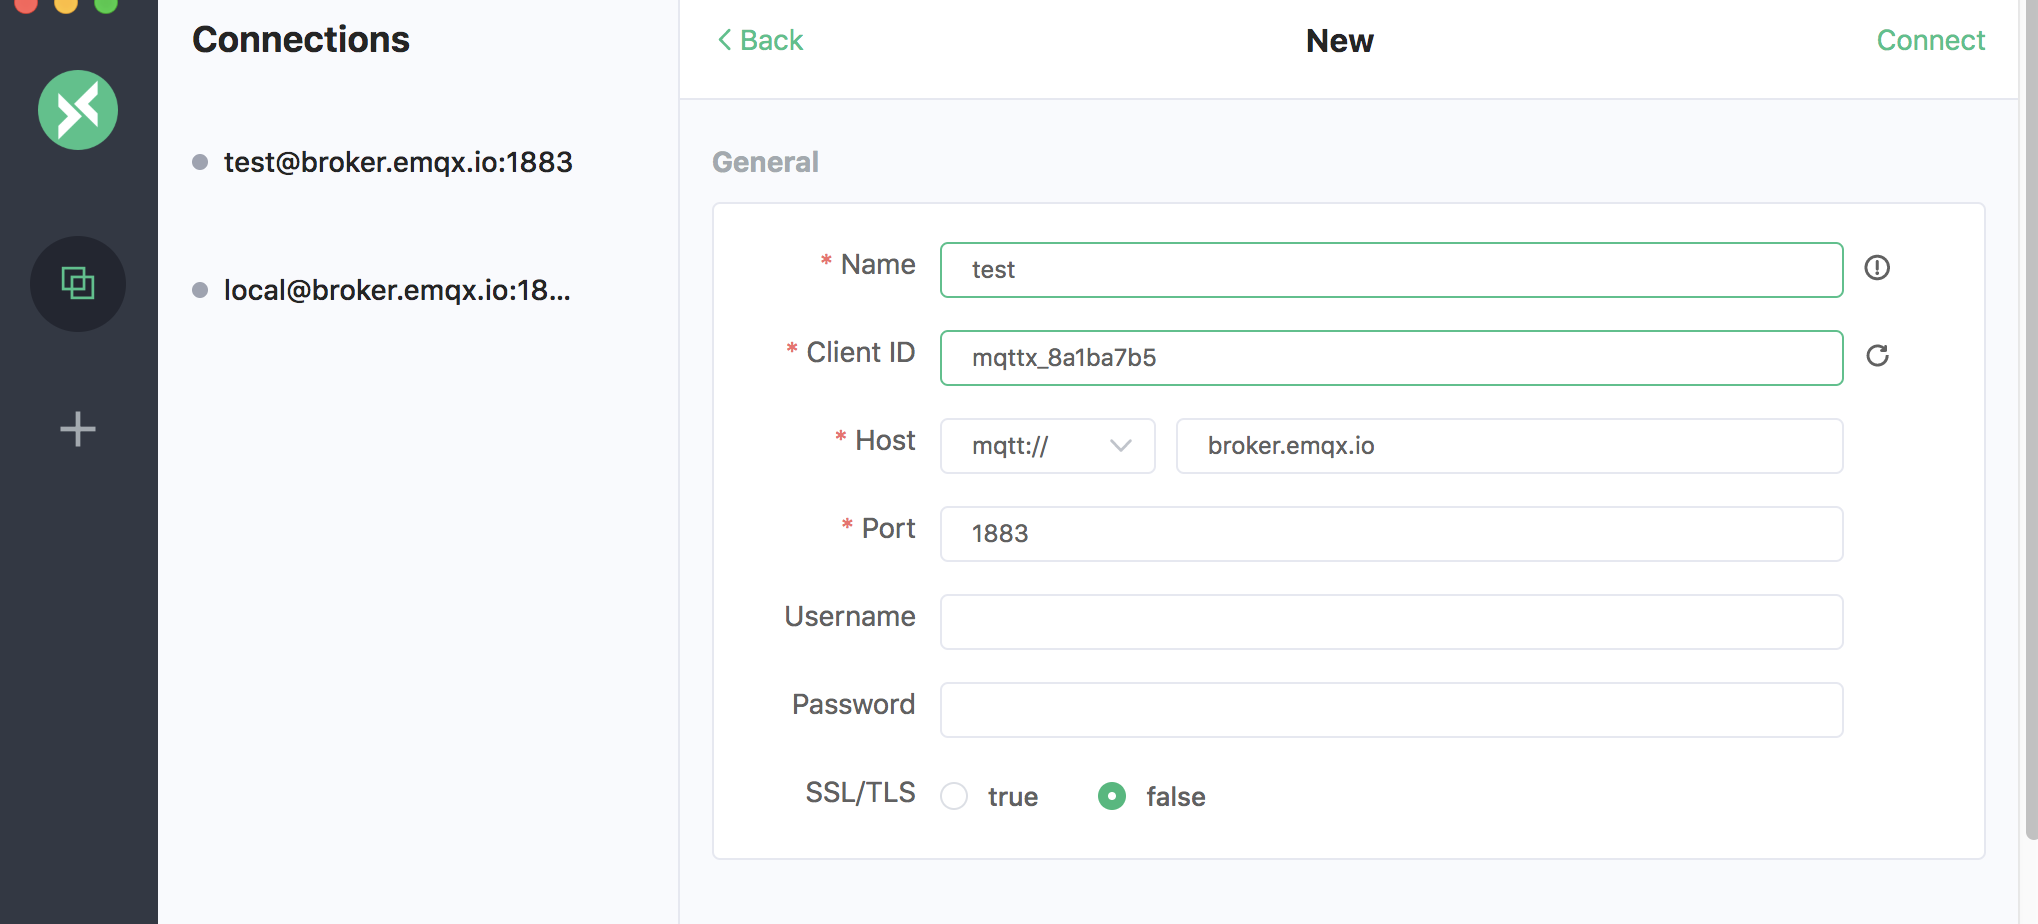Expand protocol list via dropdown chevron
The height and width of the screenshot is (924, 2038).
[x=1121, y=446]
